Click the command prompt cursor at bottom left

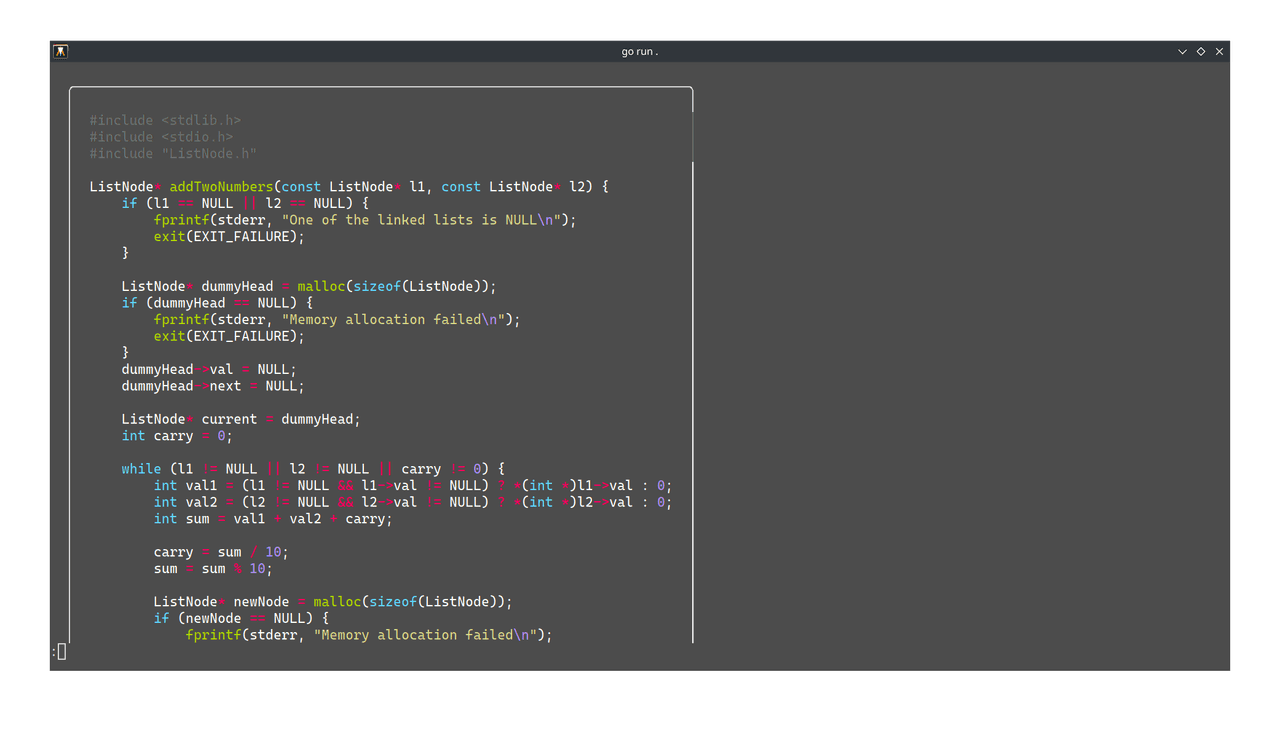pos(61,652)
